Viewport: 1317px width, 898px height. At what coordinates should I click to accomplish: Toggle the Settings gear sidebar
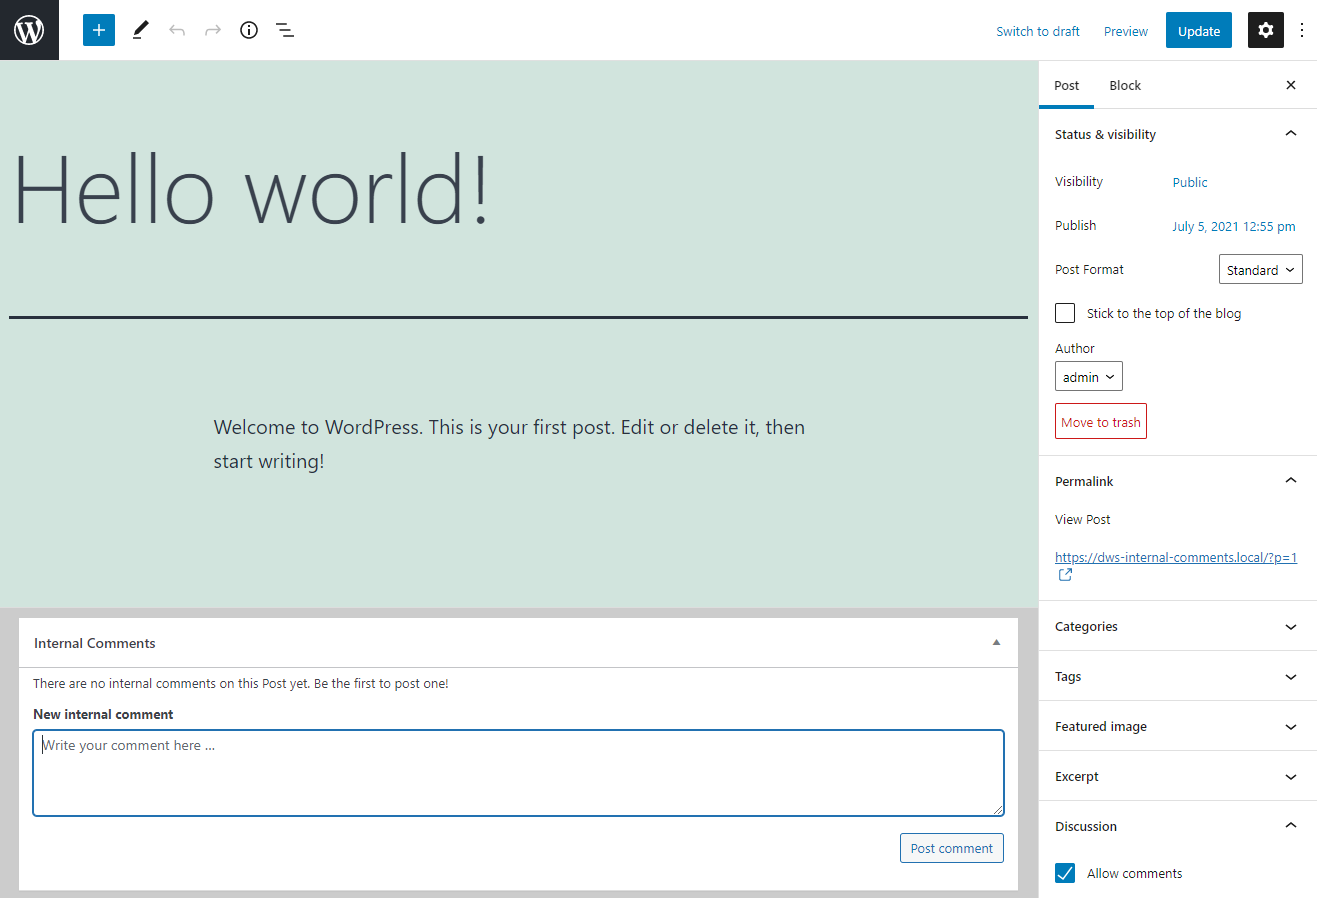(x=1266, y=30)
